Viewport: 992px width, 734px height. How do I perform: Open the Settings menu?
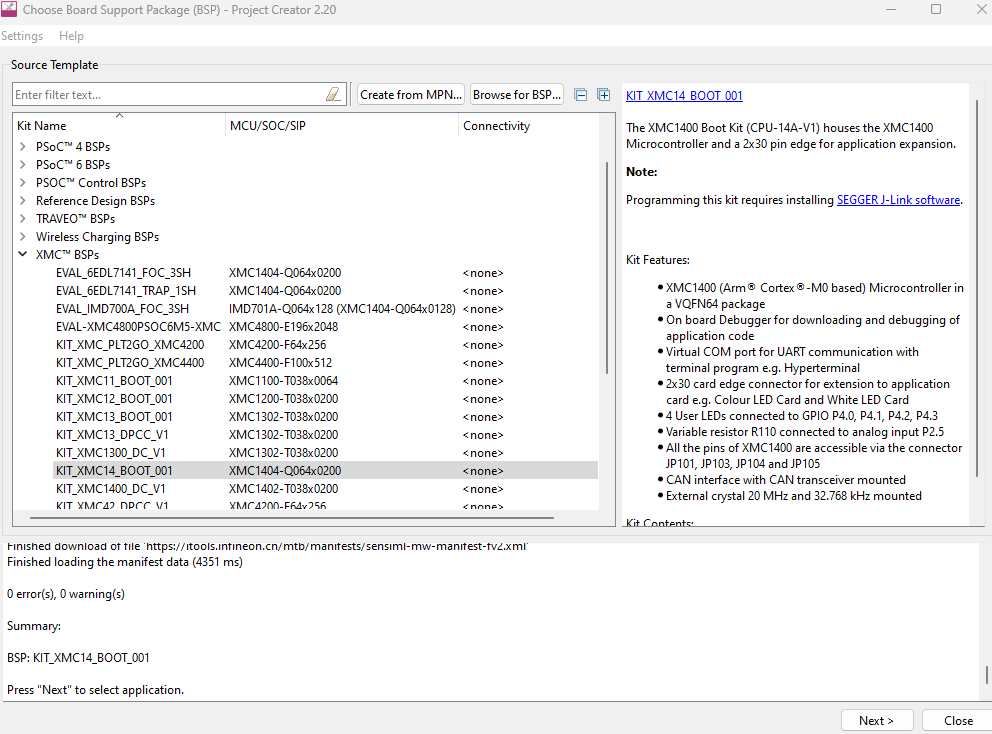(22, 36)
